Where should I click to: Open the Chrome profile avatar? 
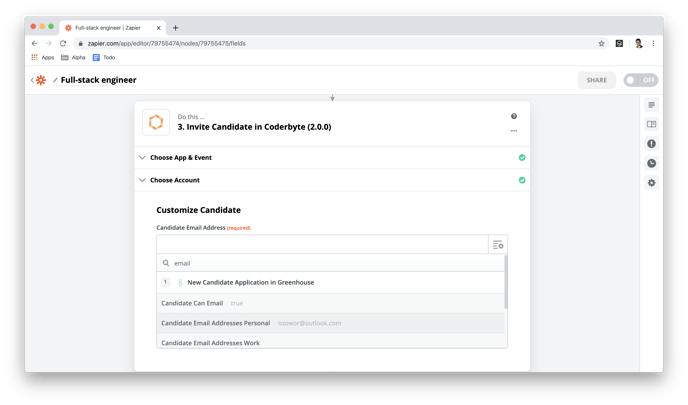[x=638, y=43]
